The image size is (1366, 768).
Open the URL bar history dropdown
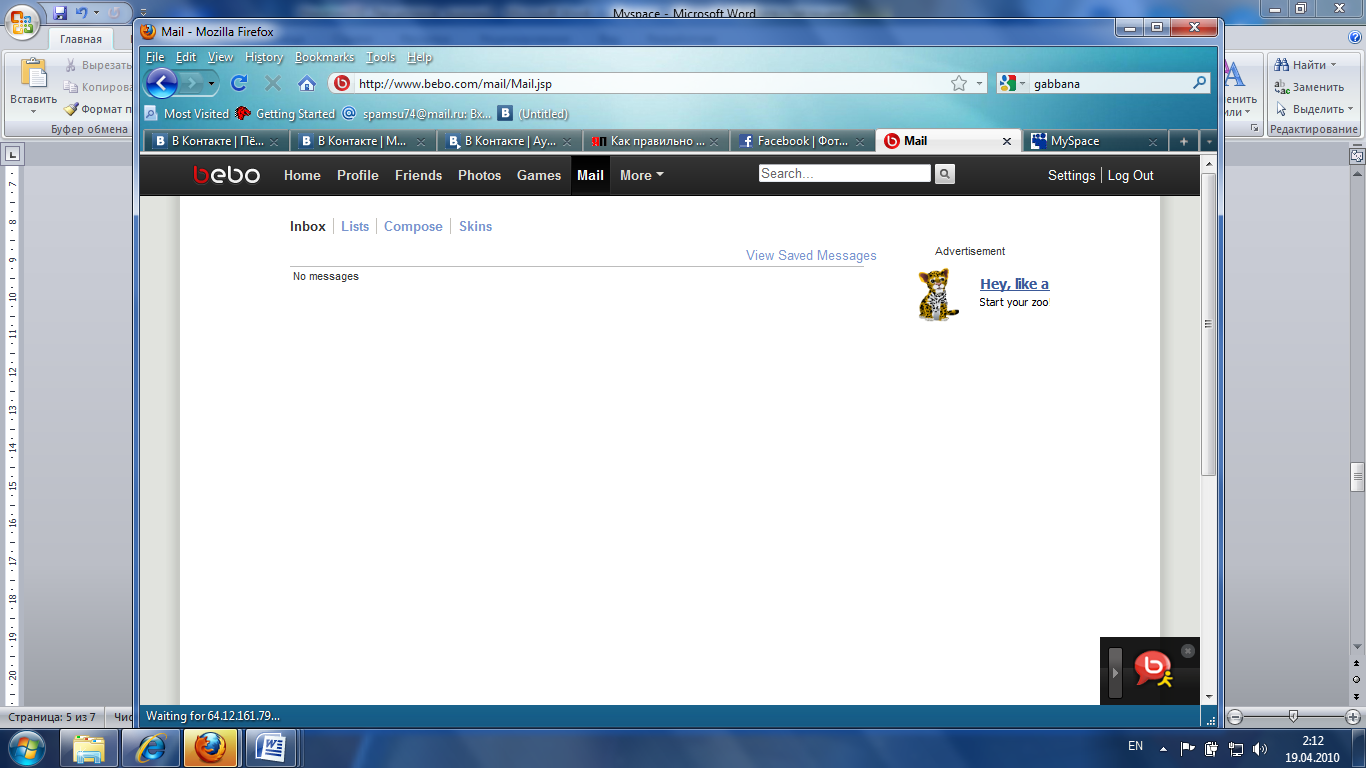click(x=980, y=83)
